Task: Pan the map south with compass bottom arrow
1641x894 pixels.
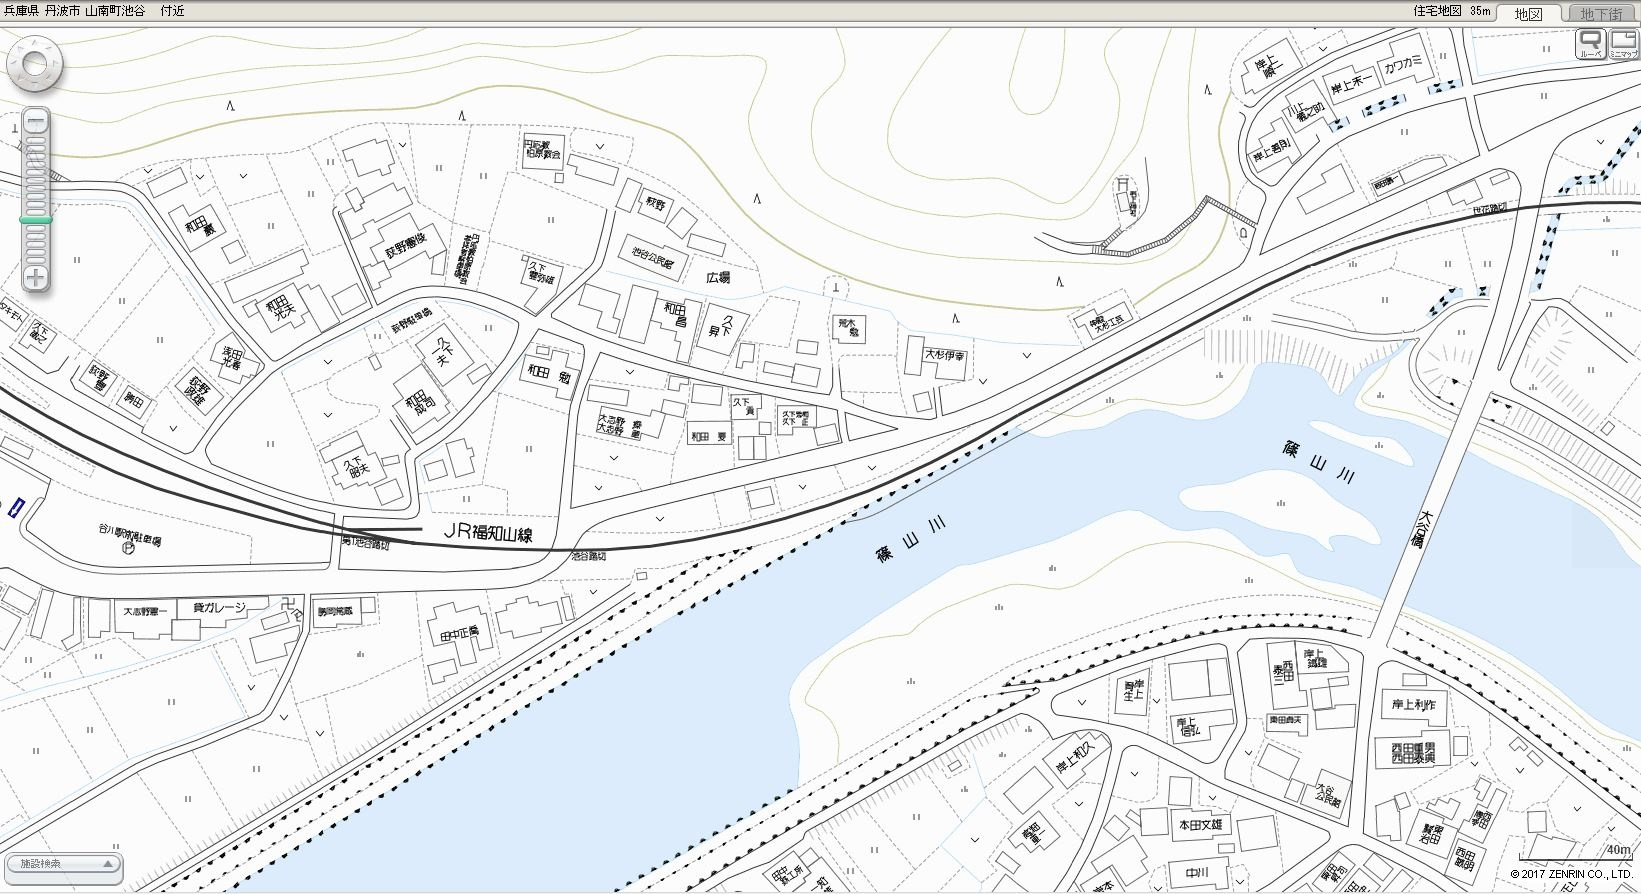Action: coord(35,87)
